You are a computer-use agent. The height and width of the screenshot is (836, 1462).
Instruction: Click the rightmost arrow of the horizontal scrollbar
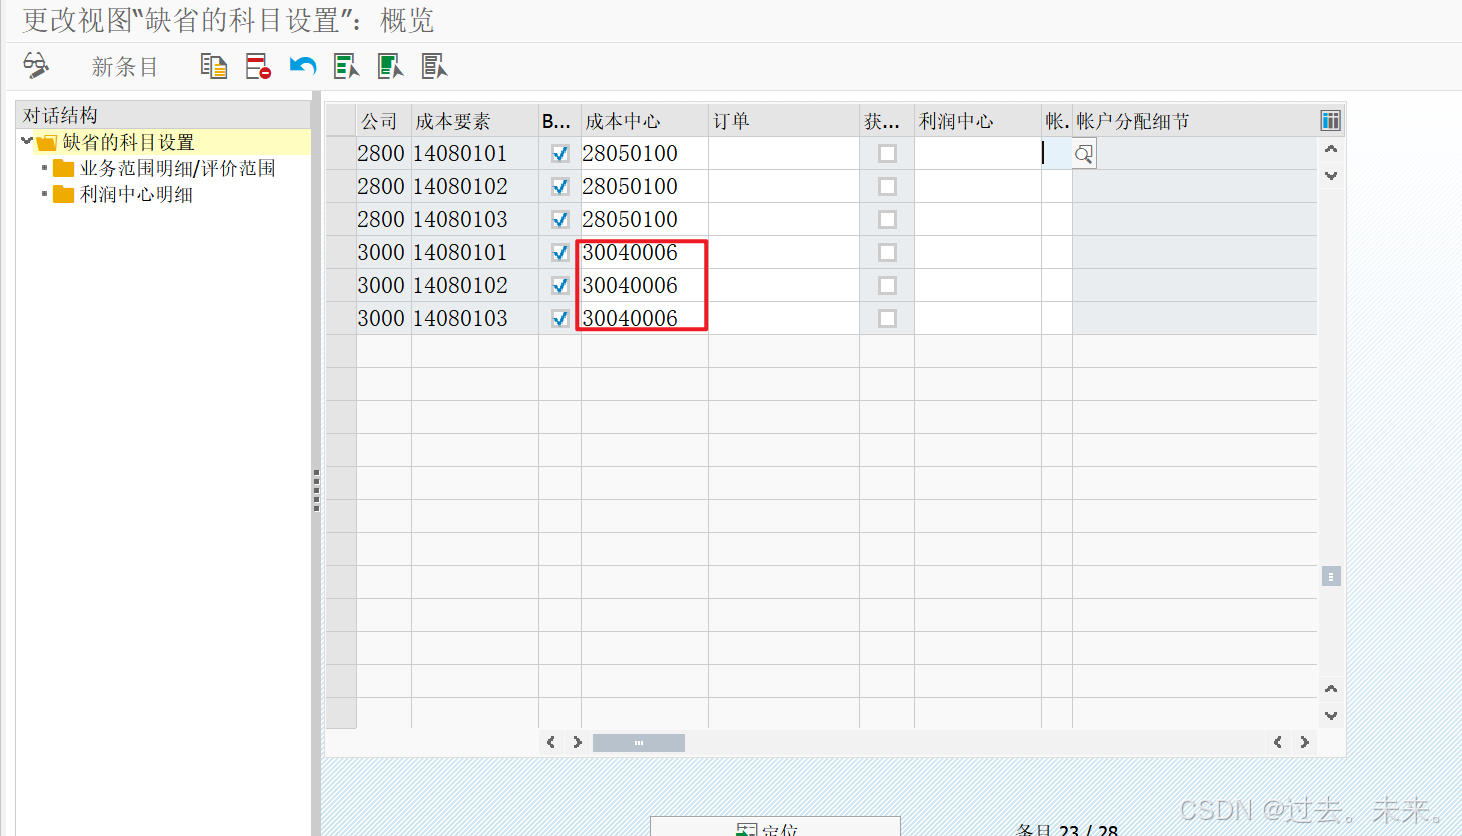[x=1305, y=742]
